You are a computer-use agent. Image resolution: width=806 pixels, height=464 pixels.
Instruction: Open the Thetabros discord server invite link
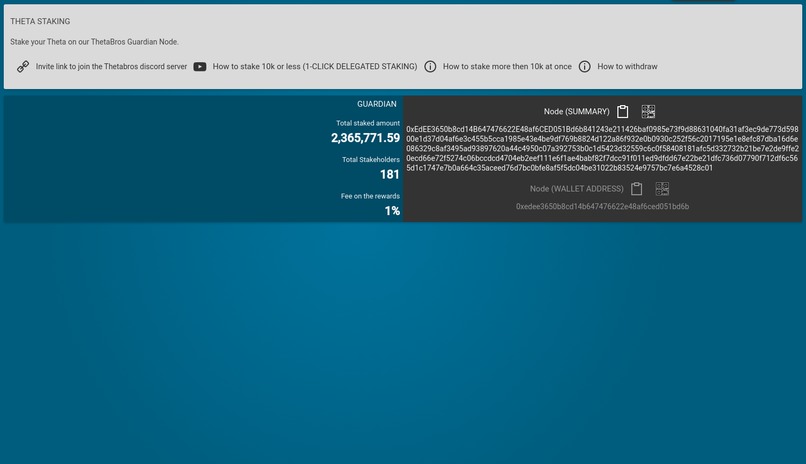click(x=111, y=66)
